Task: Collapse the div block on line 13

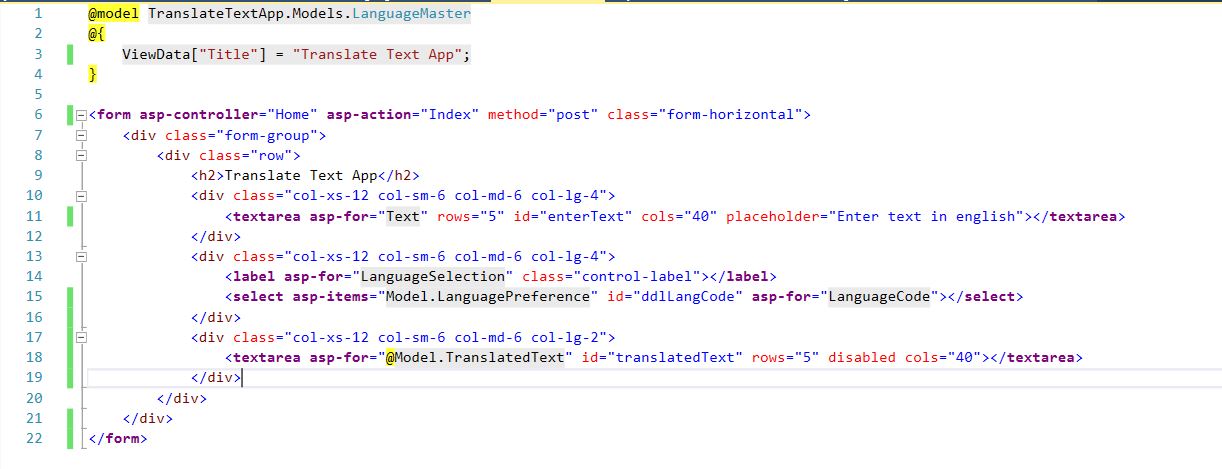Action: pyautogui.click(x=81, y=257)
